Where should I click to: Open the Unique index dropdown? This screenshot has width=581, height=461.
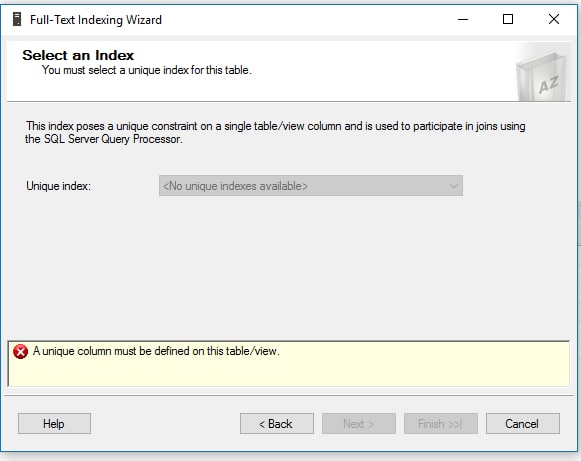coord(311,186)
